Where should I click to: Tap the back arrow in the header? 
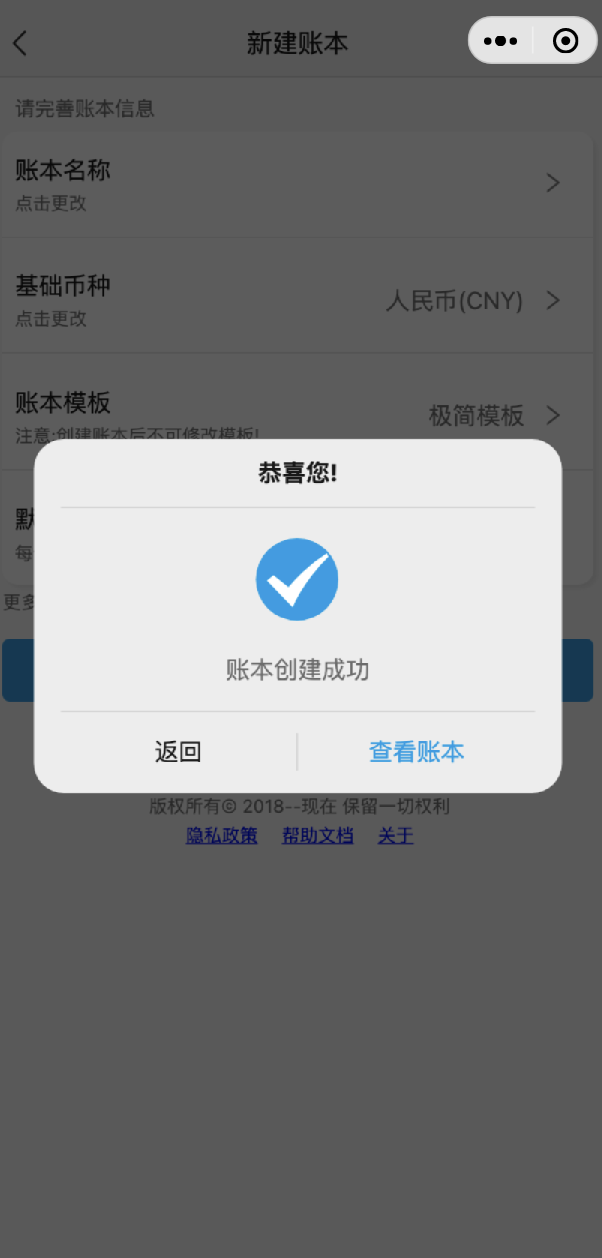point(20,43)
